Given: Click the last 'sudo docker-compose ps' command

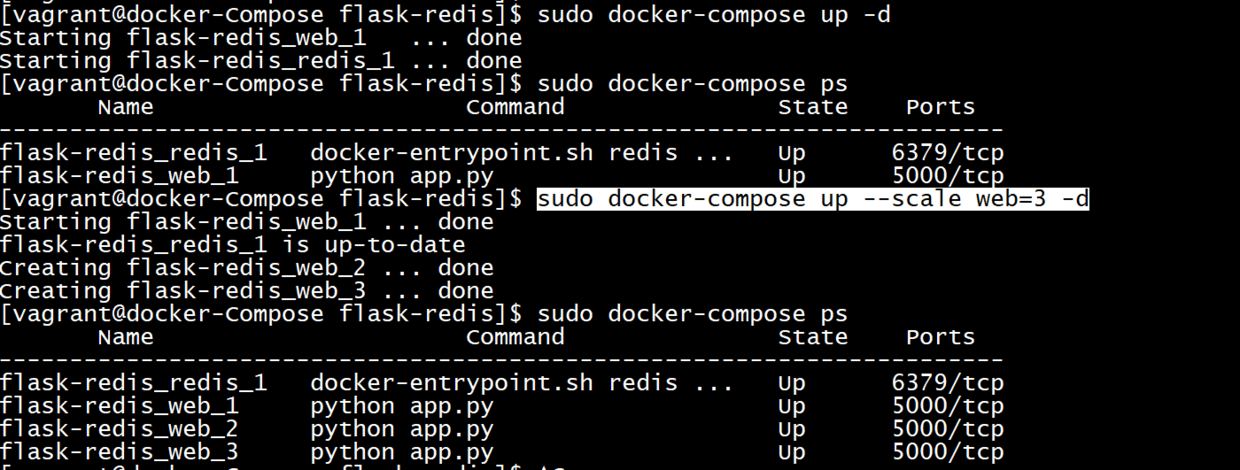Looking at the screenshot, I should (x=692, y=314).
